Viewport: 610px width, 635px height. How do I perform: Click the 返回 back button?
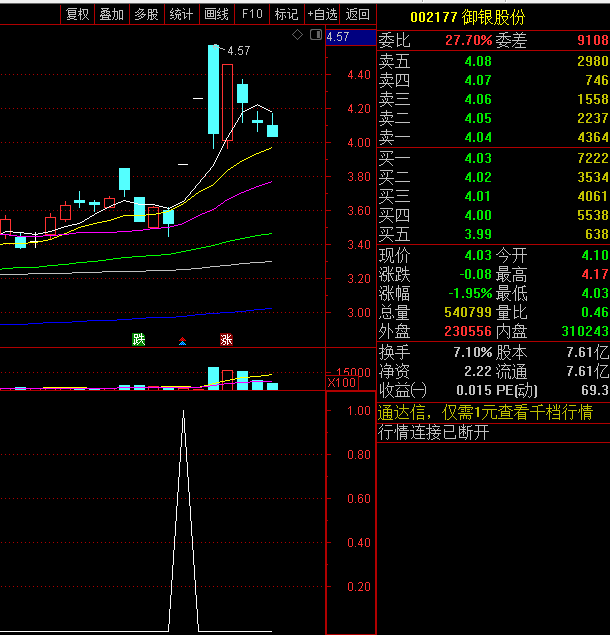point(358,15)
